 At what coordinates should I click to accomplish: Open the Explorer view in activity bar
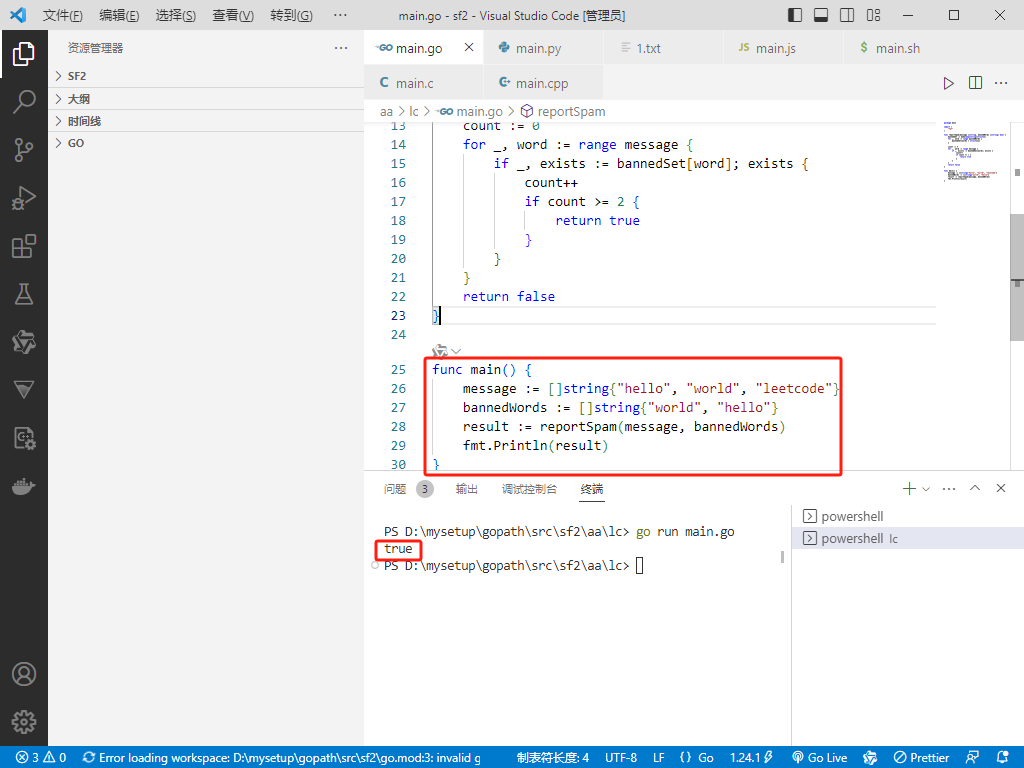click(x=24, y=54)
